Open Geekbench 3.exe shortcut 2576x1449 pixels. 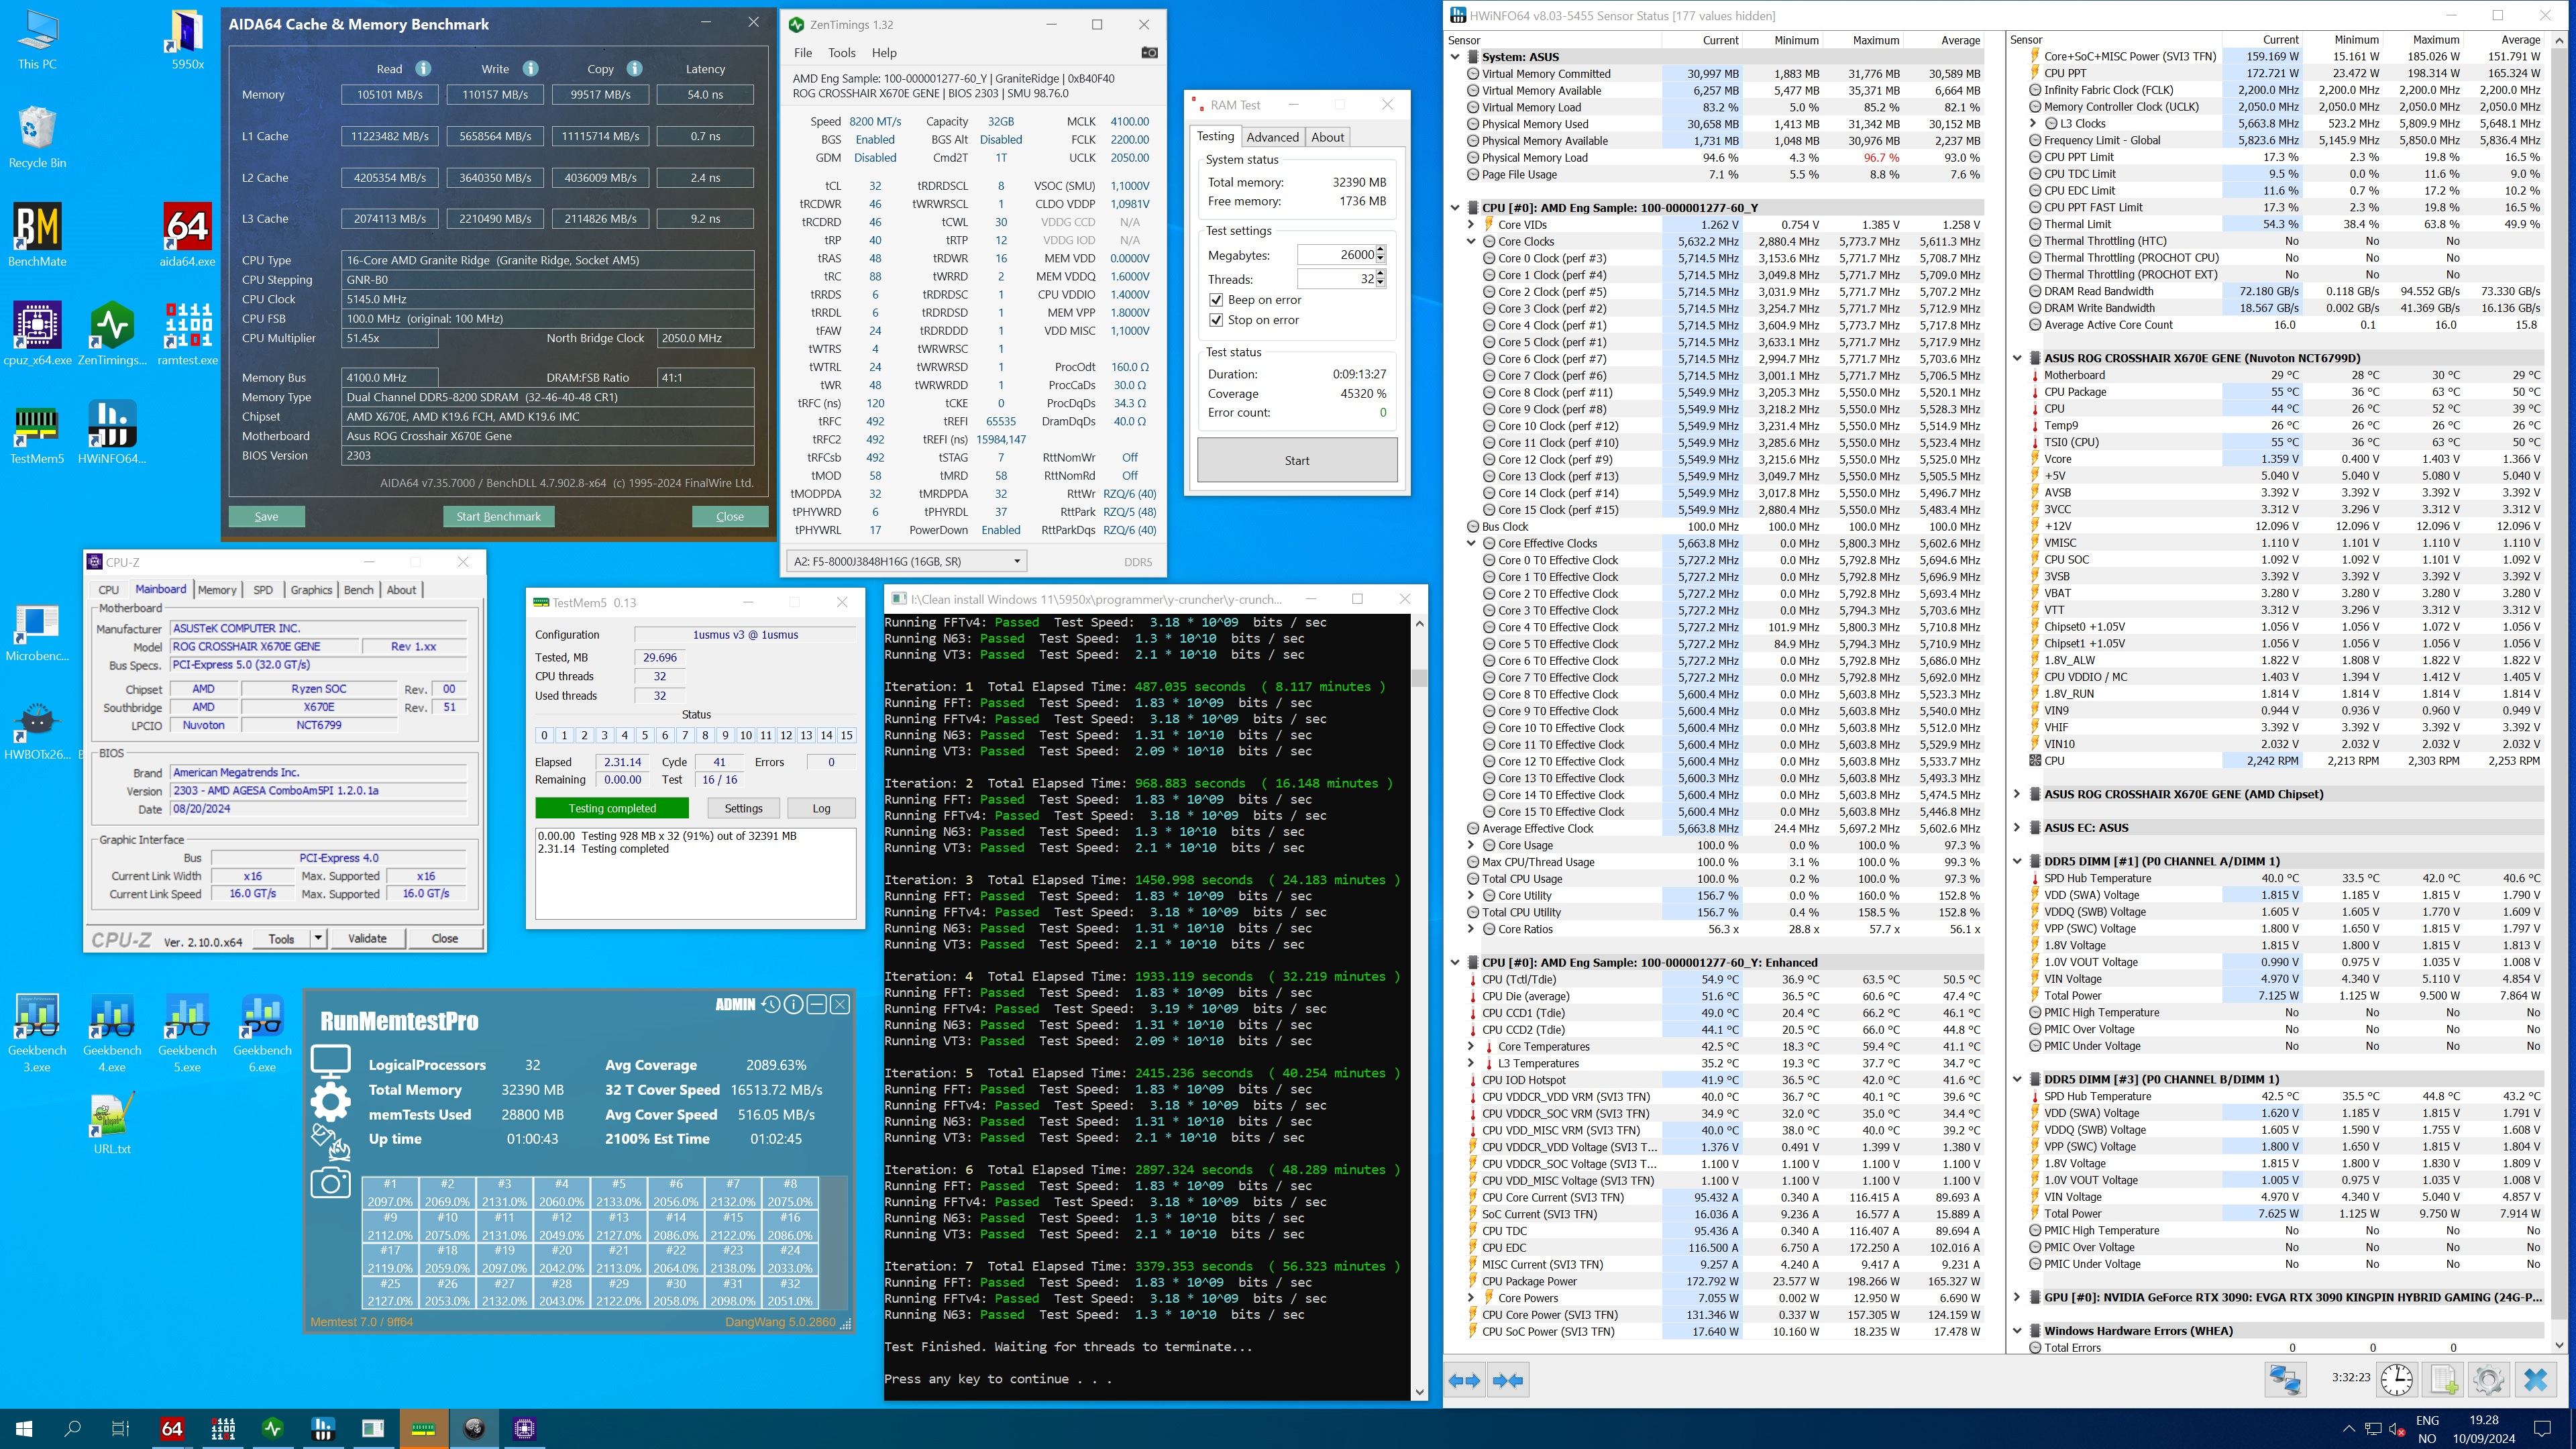[37, 1033]
